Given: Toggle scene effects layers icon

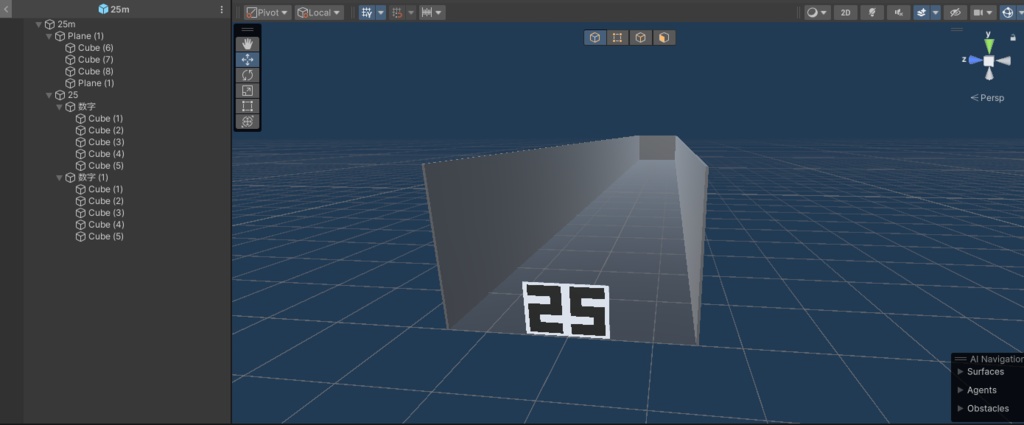Looking at the screenshot, I should click(921, 12).
